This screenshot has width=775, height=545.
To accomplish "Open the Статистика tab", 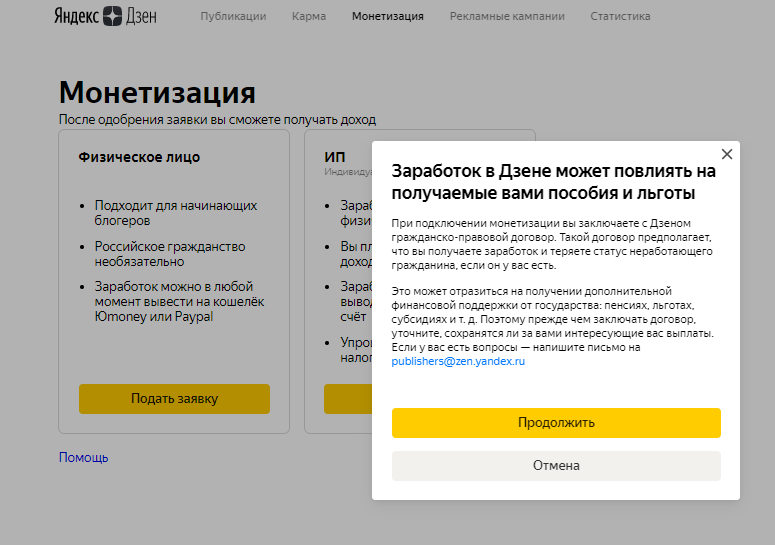I will [x=620, y=16].
